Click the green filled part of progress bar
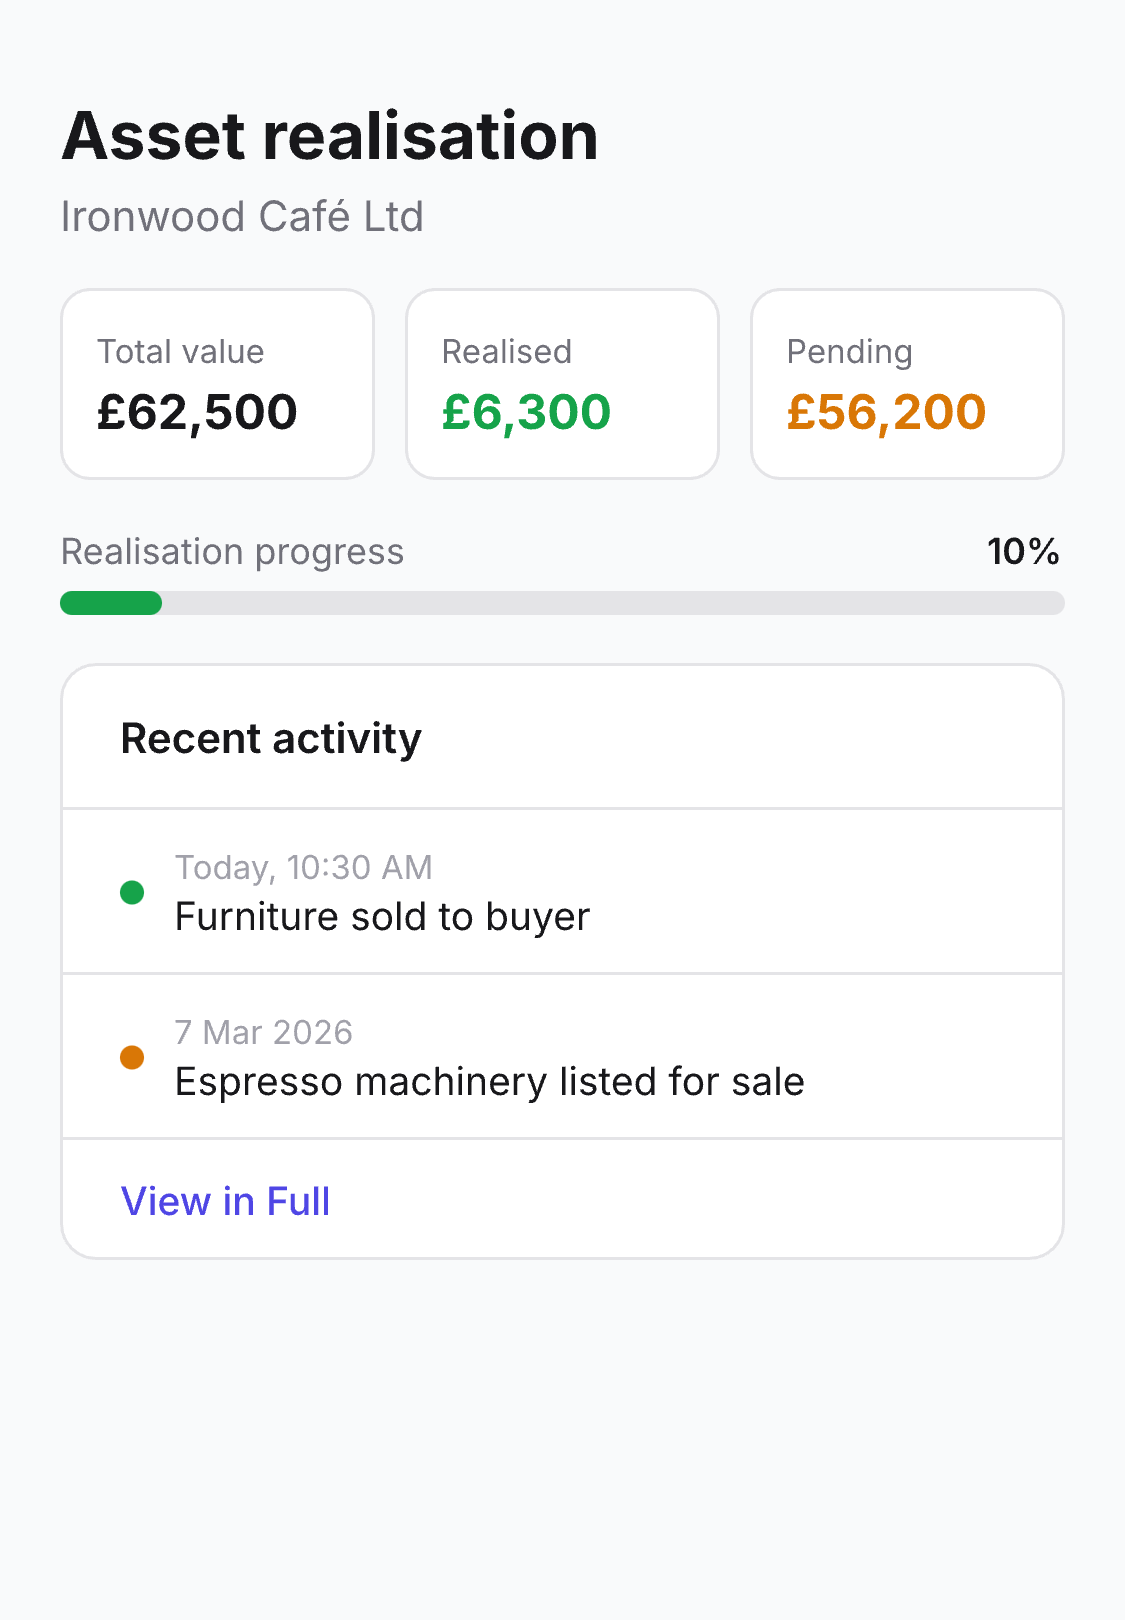Viewport: 1125px width, 1620px height. coord(111,603)
